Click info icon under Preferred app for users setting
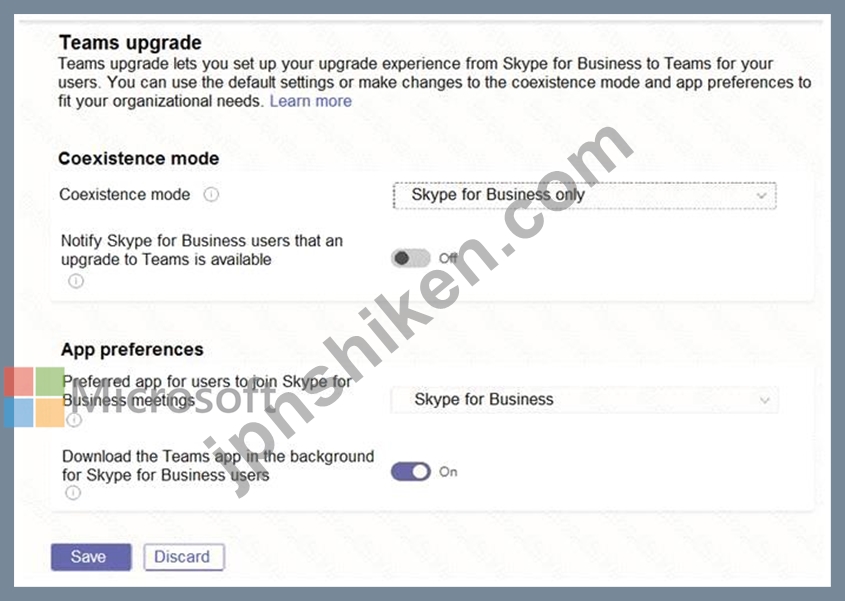 click(74, 419)
